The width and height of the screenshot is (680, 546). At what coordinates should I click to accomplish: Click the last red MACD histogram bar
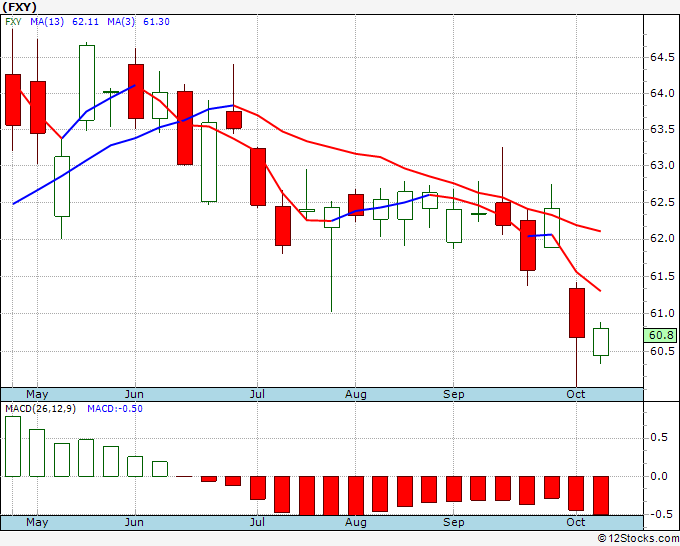coord(601,496)
